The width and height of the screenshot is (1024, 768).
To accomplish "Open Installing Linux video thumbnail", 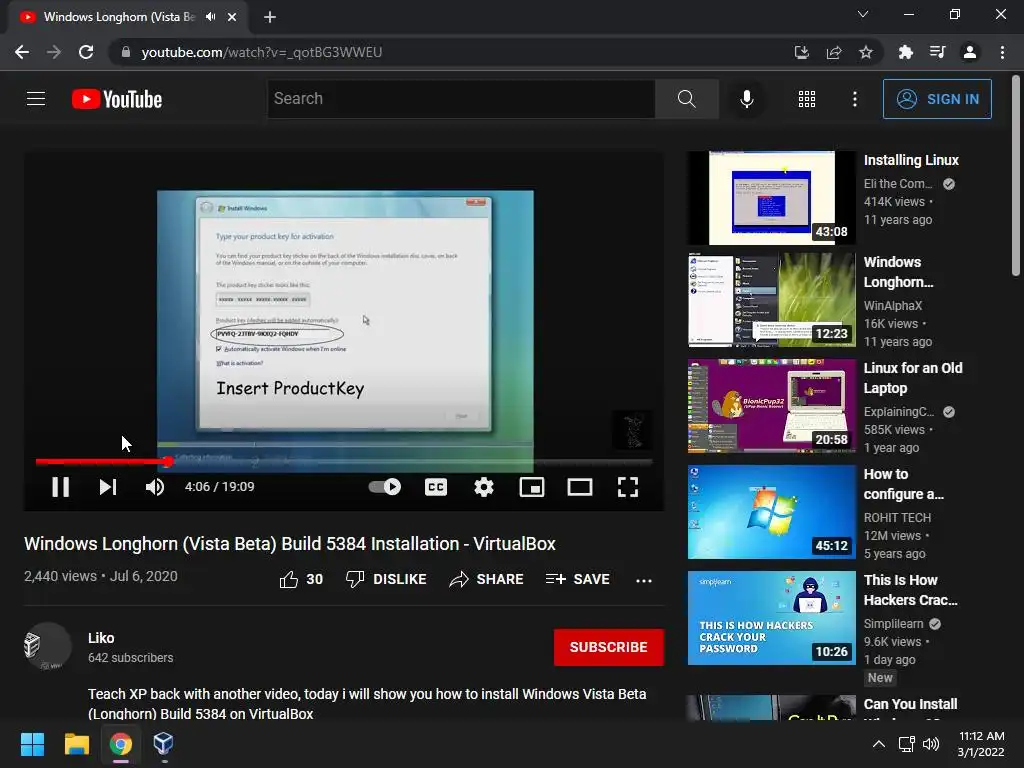I will [771, 198].
